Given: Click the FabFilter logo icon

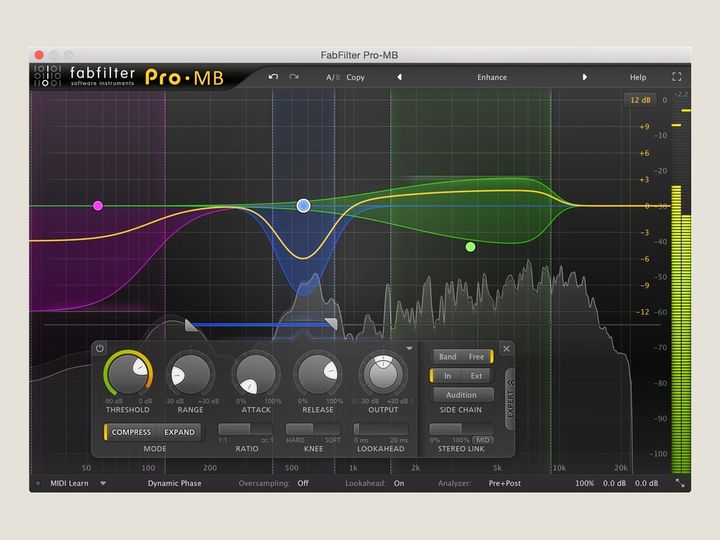Looking at the screenshot, I should tap(47, 76).
